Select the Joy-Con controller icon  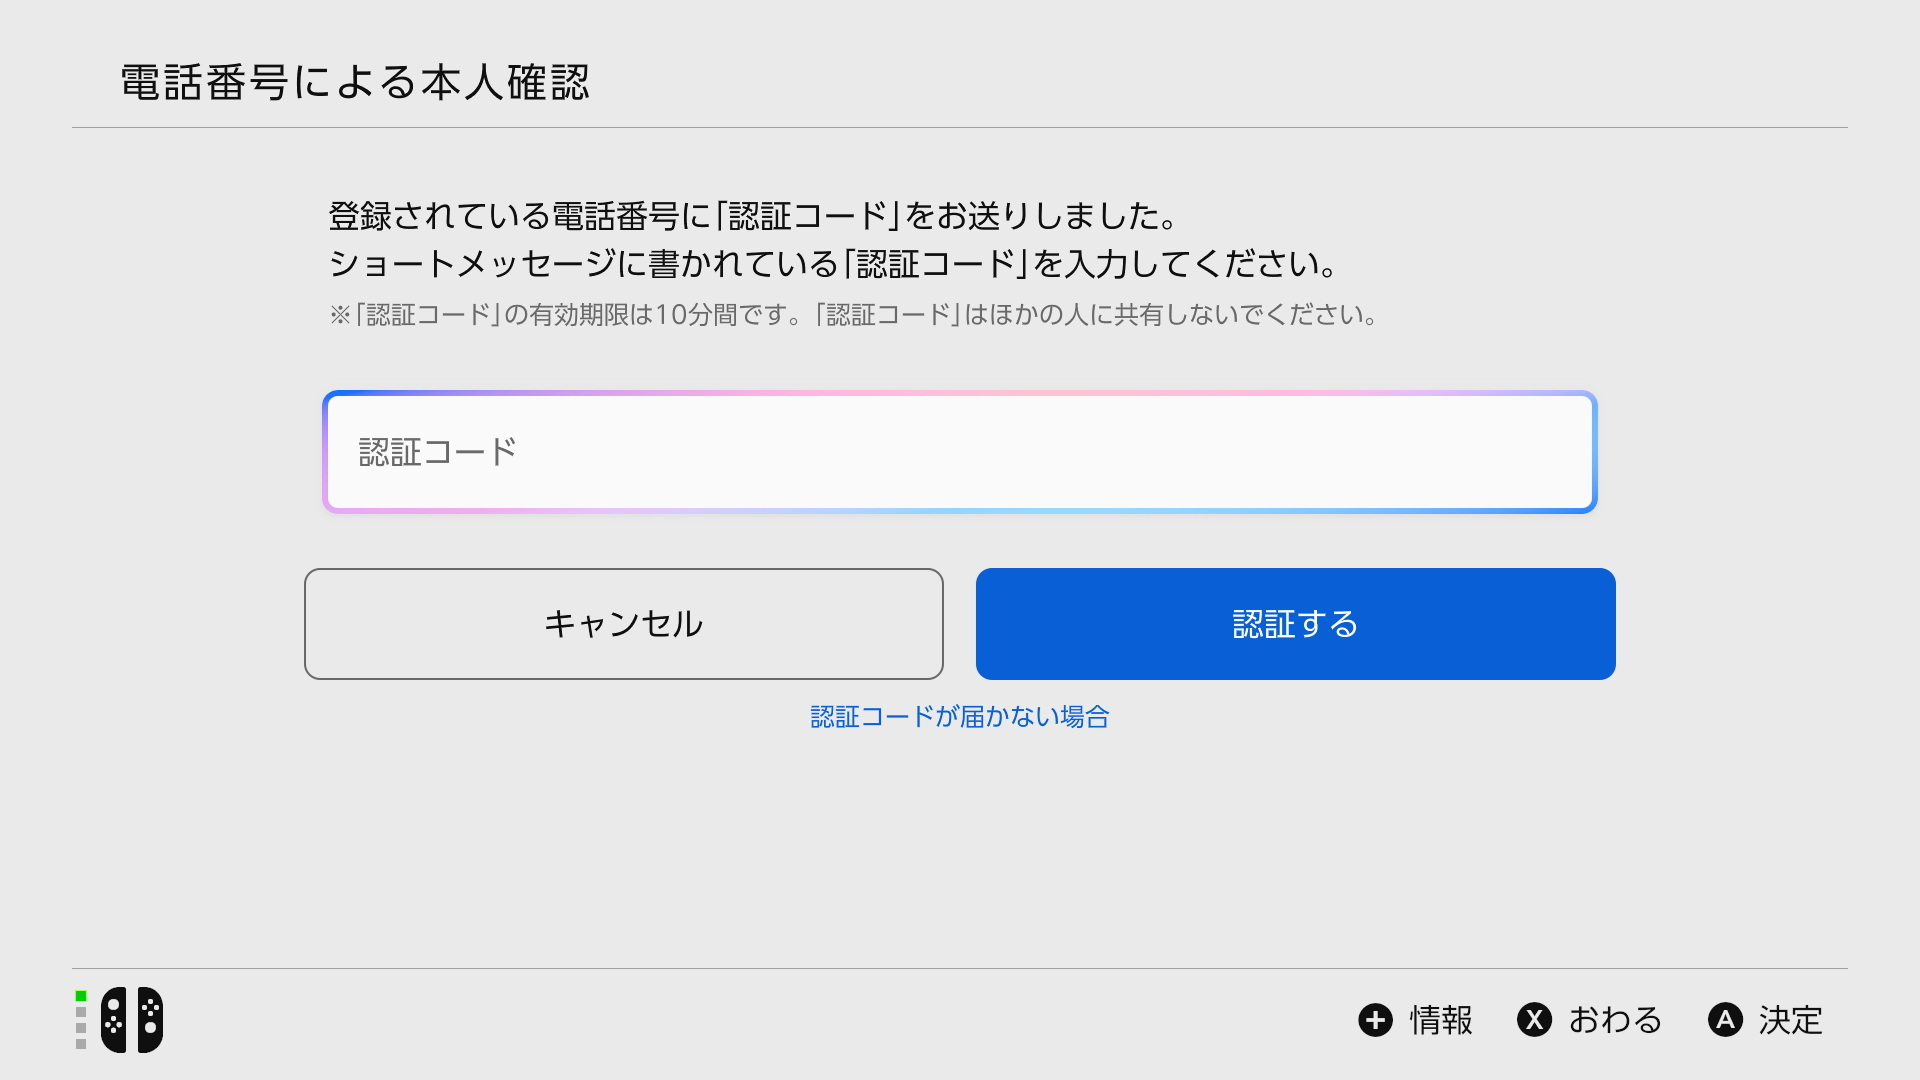(x=130, y=1021)
